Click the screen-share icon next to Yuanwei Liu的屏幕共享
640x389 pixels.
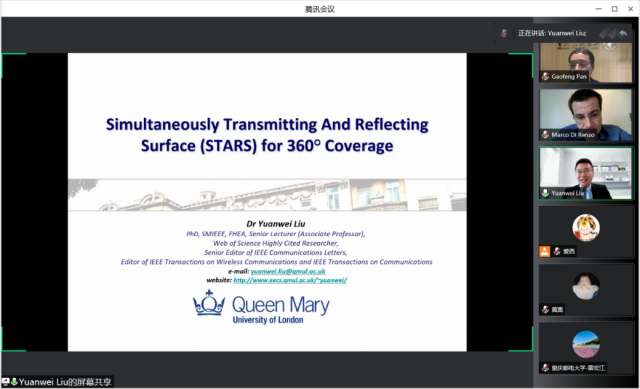6,382
